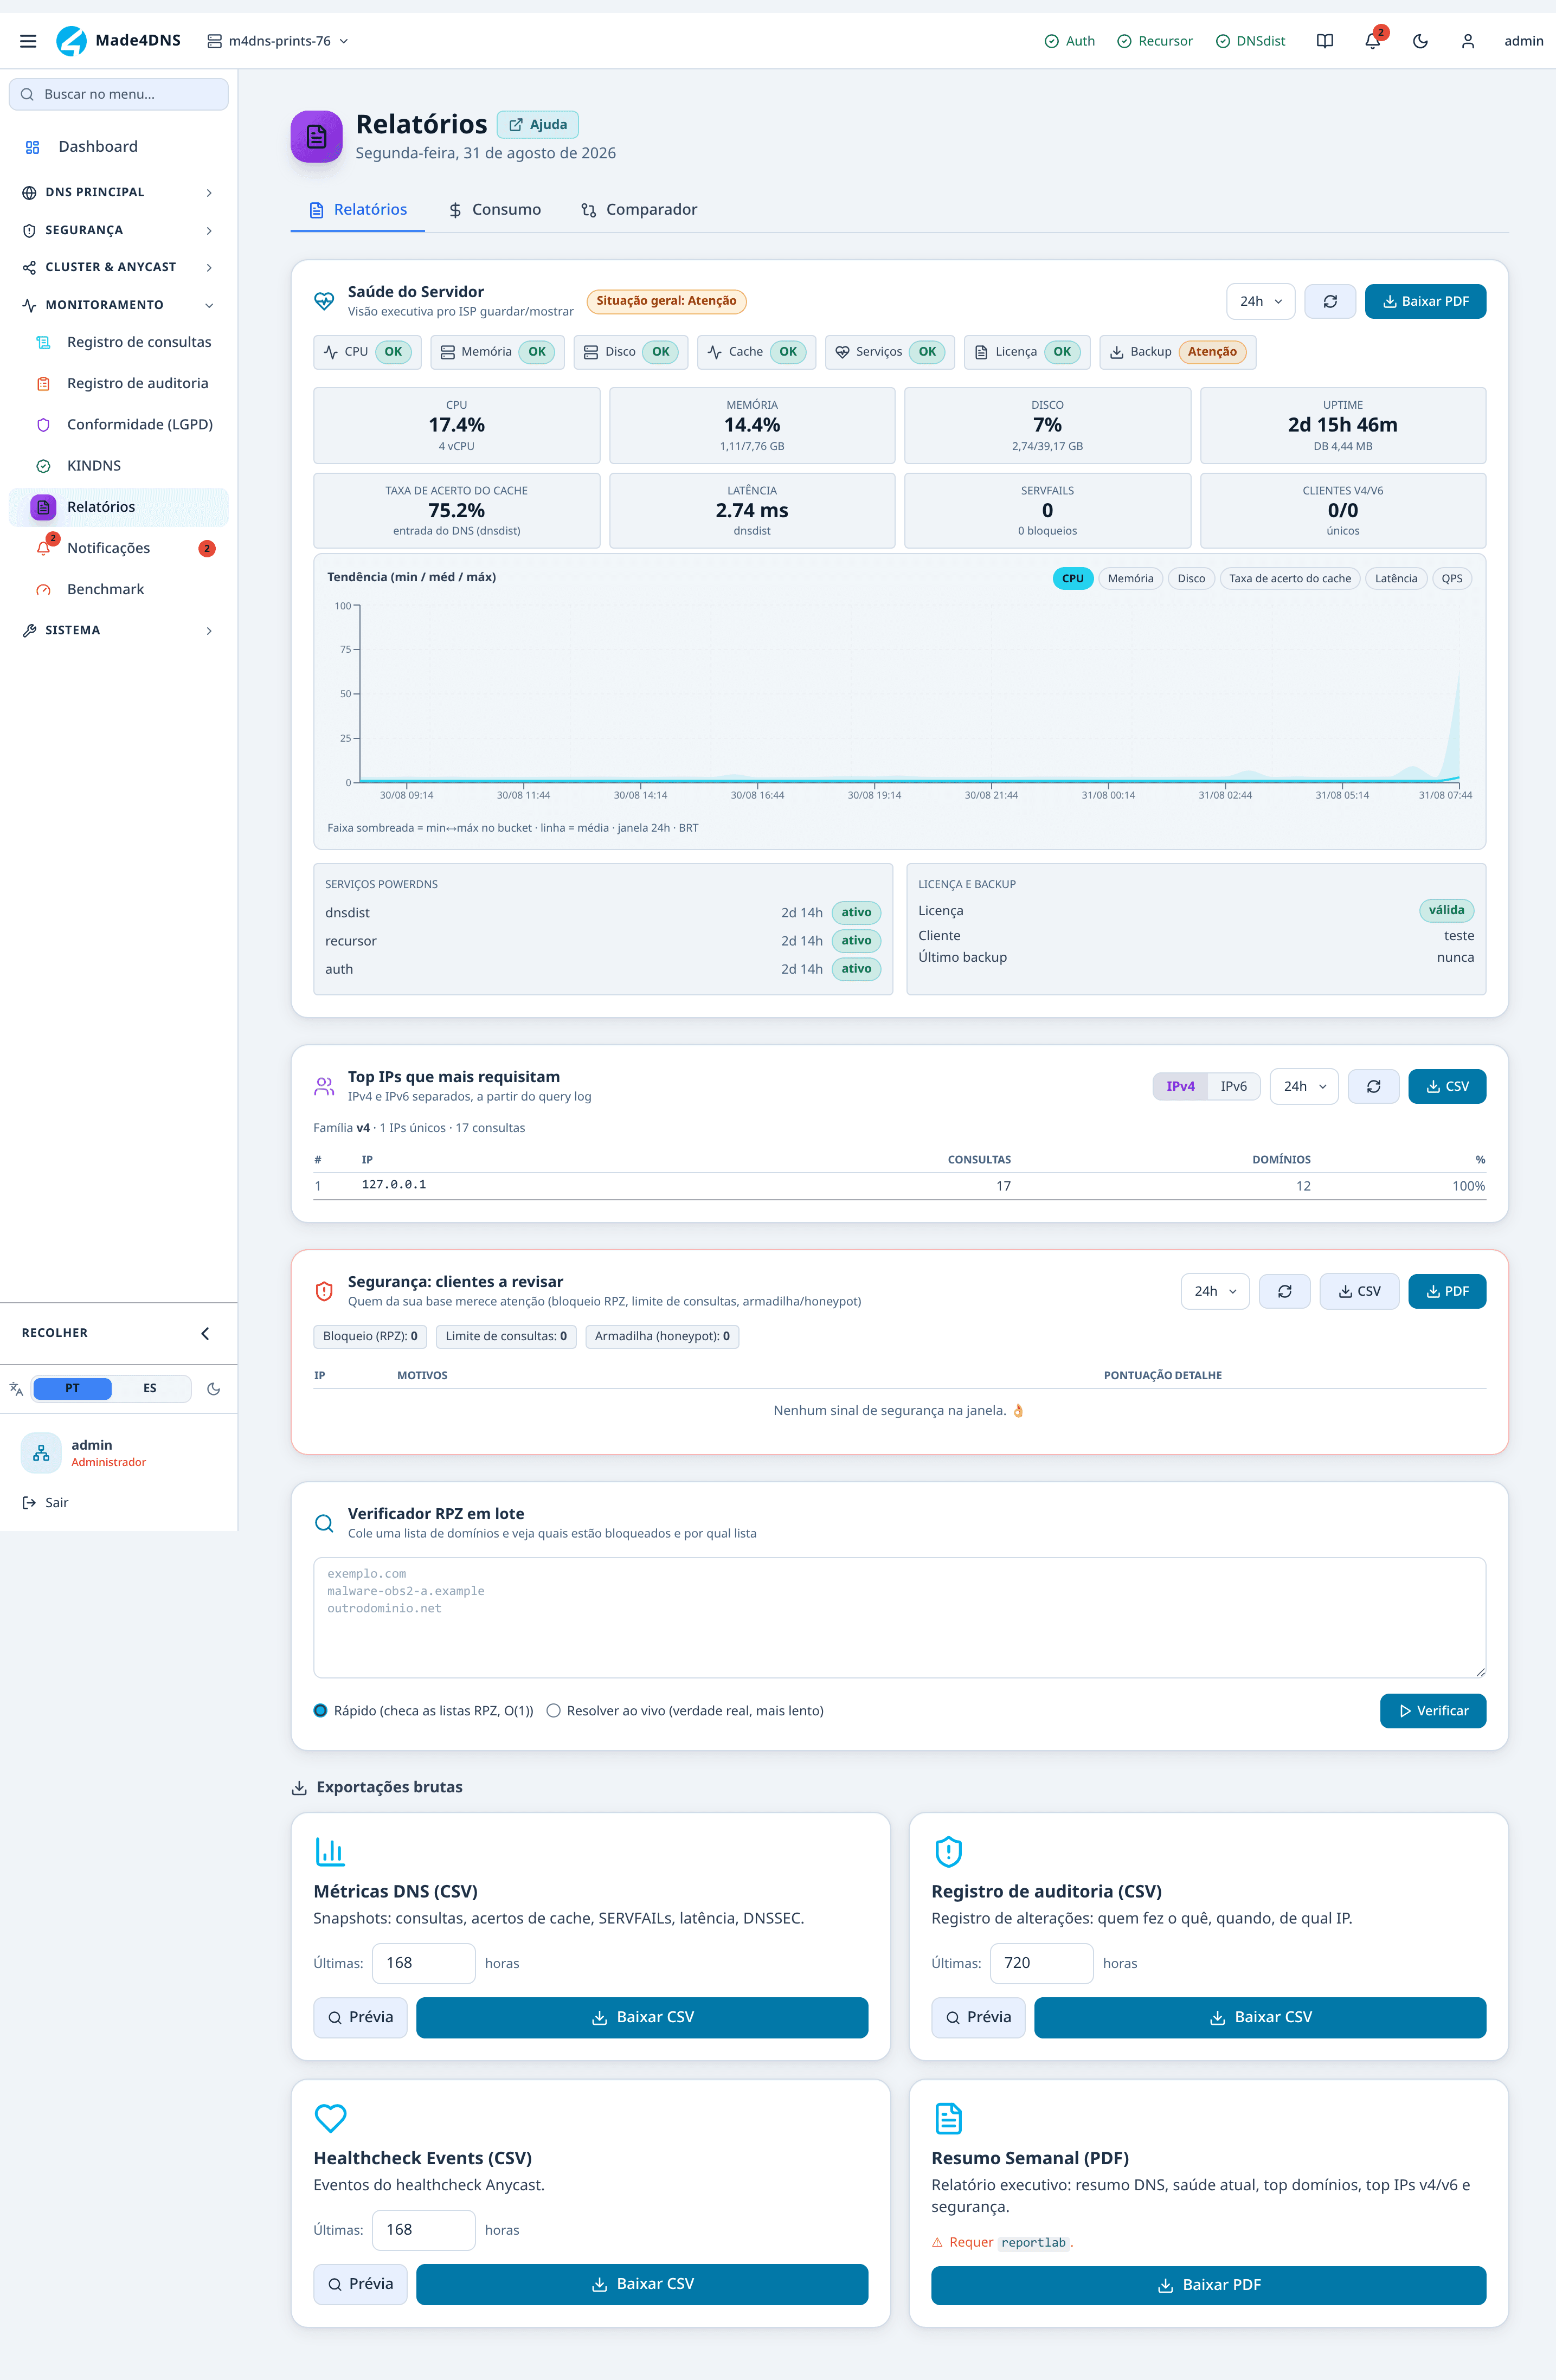
Task: Open the 24h dropdown in Segurança panel
Action: coord(1215,1291)
